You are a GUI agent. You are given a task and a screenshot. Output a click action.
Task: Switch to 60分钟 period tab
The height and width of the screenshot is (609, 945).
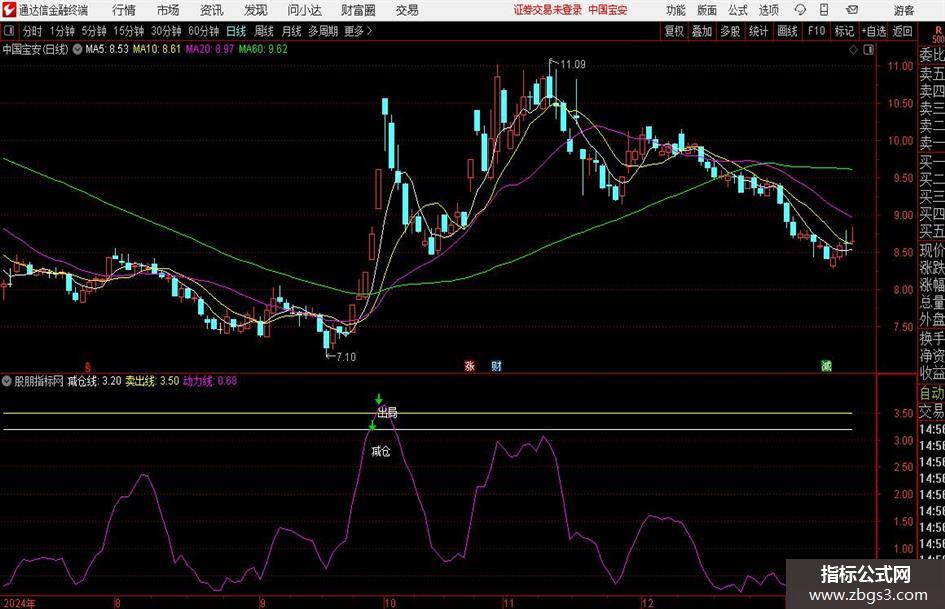pyautogui.click(x=203, y=31)
